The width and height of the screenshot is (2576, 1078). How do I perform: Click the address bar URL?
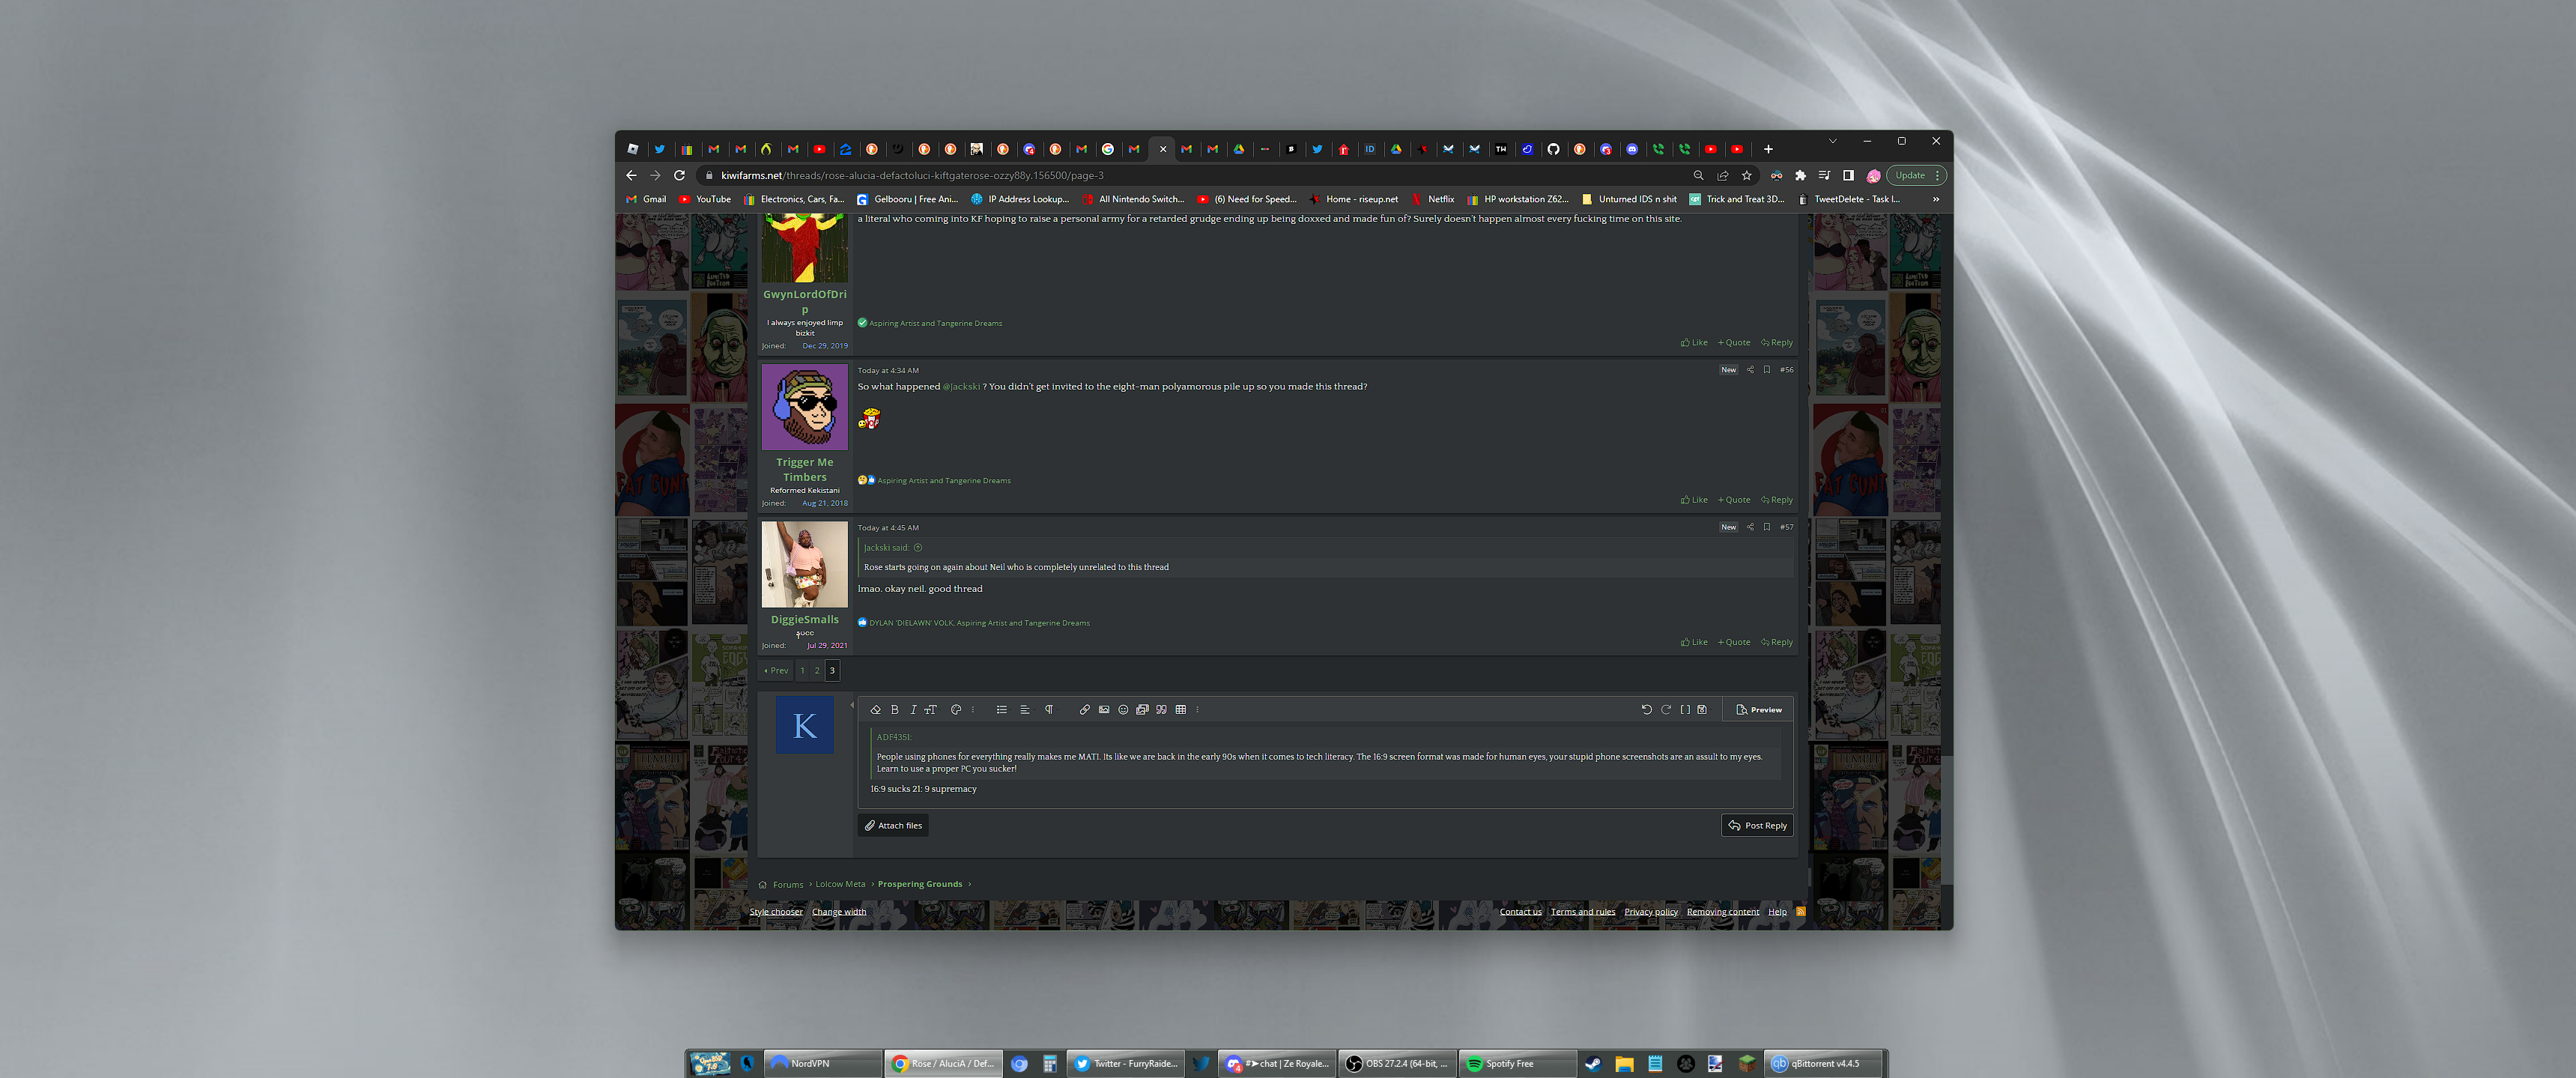point(912,176)
